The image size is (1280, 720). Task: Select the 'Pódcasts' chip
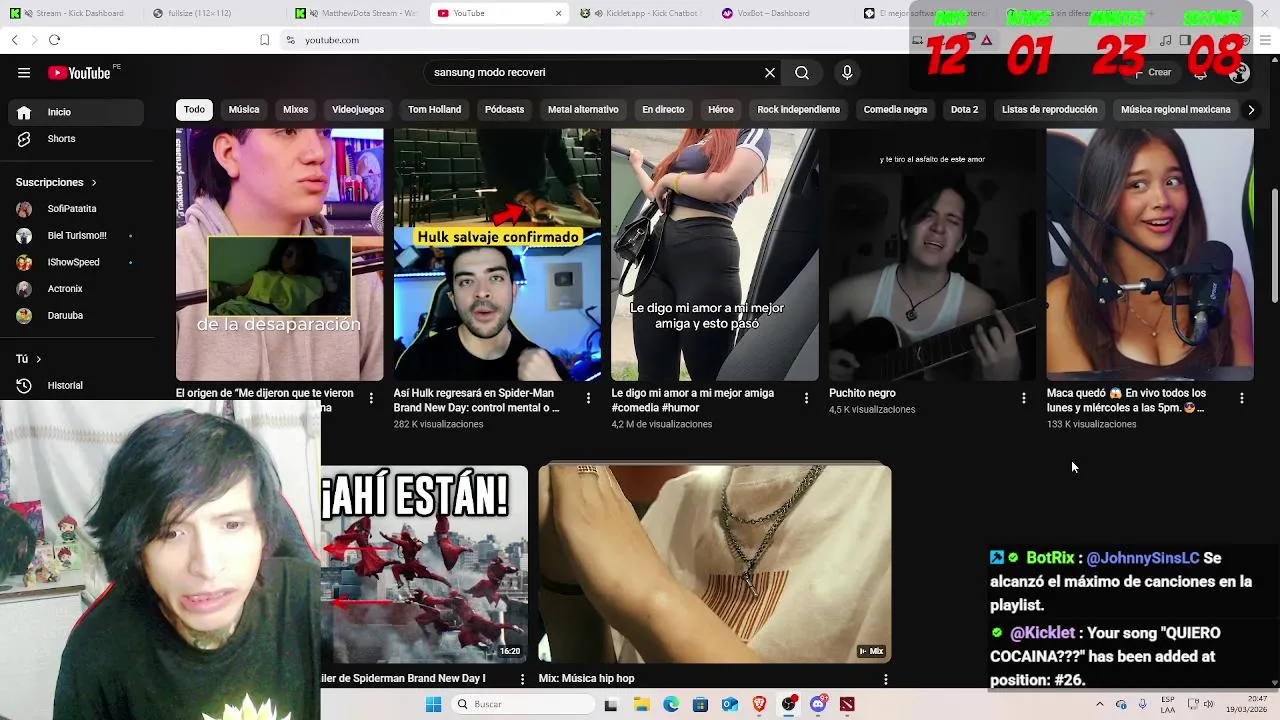point(504,110)
